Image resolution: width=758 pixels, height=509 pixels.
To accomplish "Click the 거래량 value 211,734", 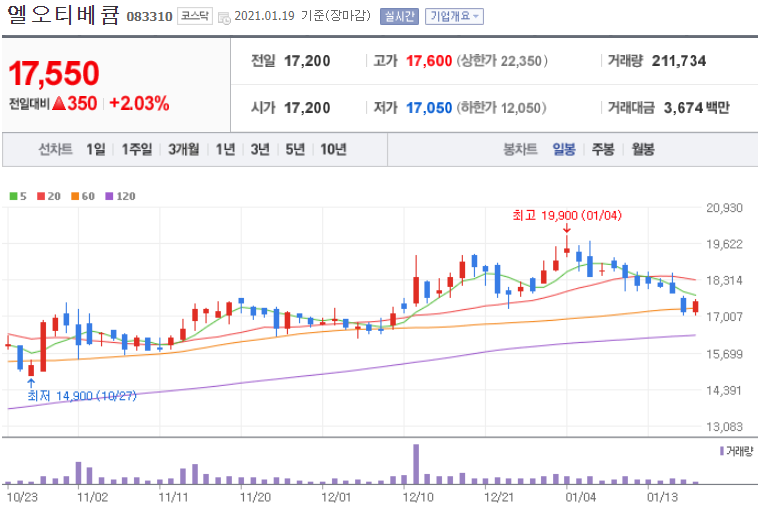I will (x=679, y=61).
